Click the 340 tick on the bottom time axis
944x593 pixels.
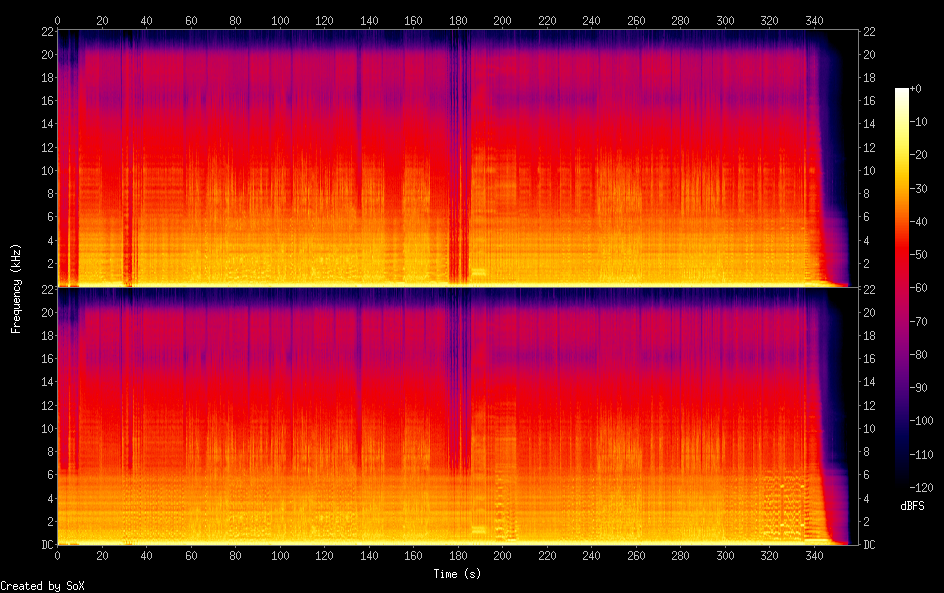click(x=814, y=555)
